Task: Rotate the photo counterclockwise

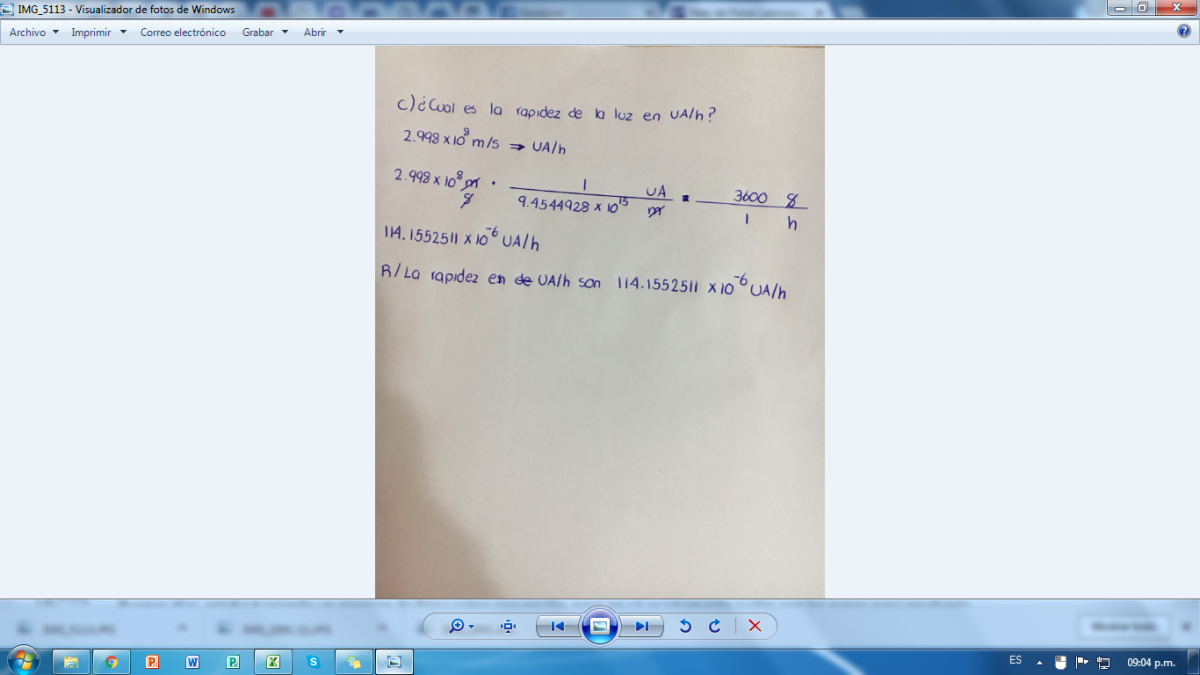Action: click(x=685, y=626)
